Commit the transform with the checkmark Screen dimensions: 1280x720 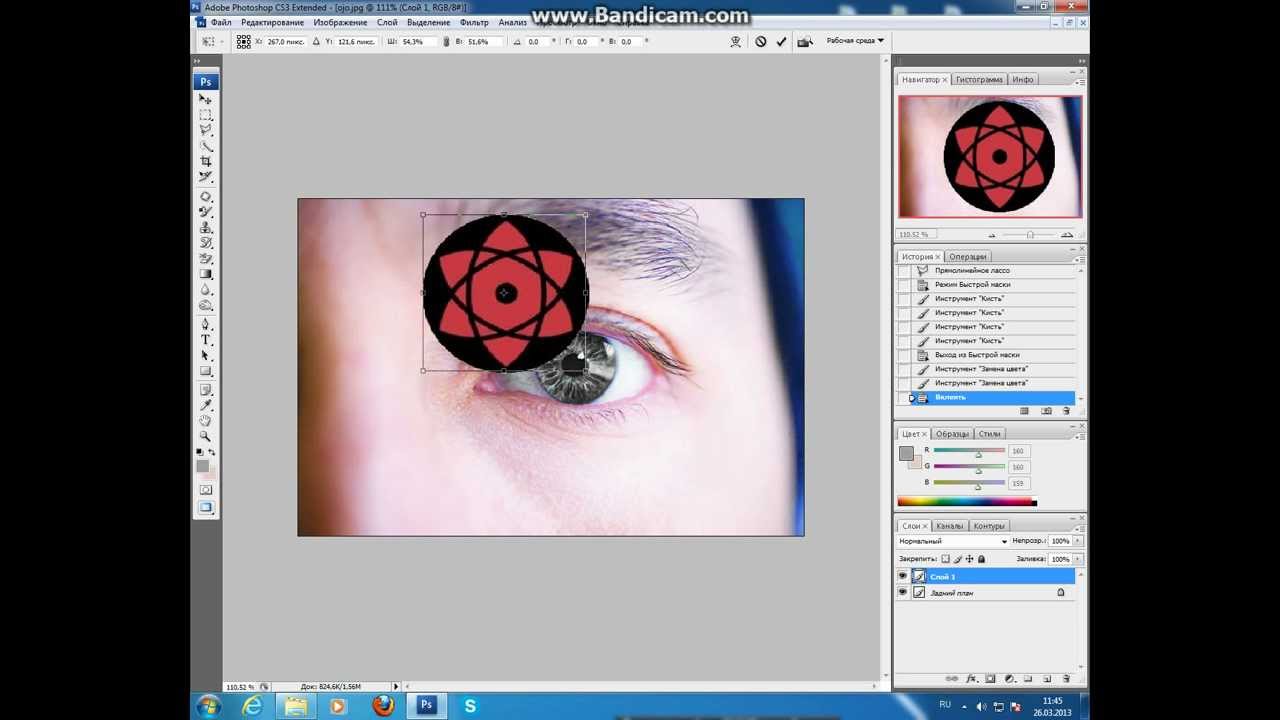781,42
